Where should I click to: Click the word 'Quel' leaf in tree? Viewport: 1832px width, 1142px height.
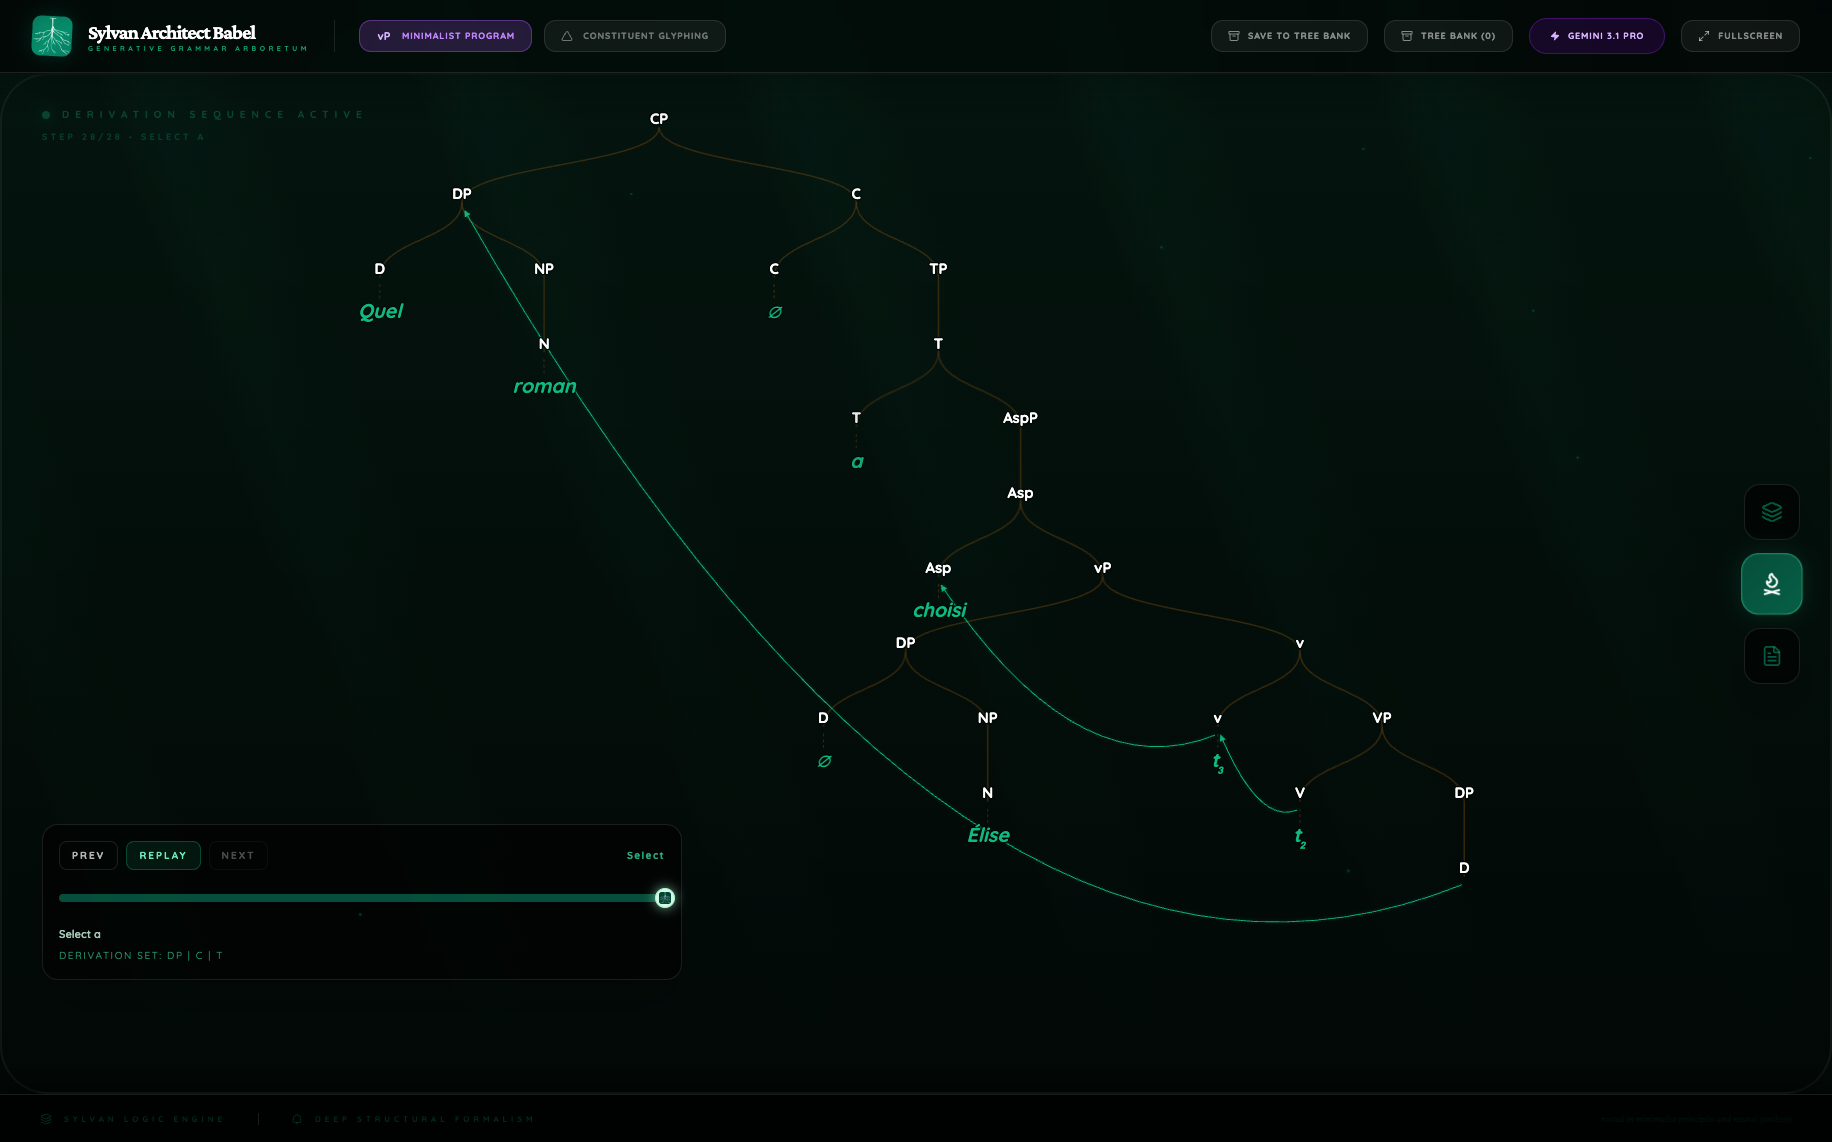tap(381, 312)
